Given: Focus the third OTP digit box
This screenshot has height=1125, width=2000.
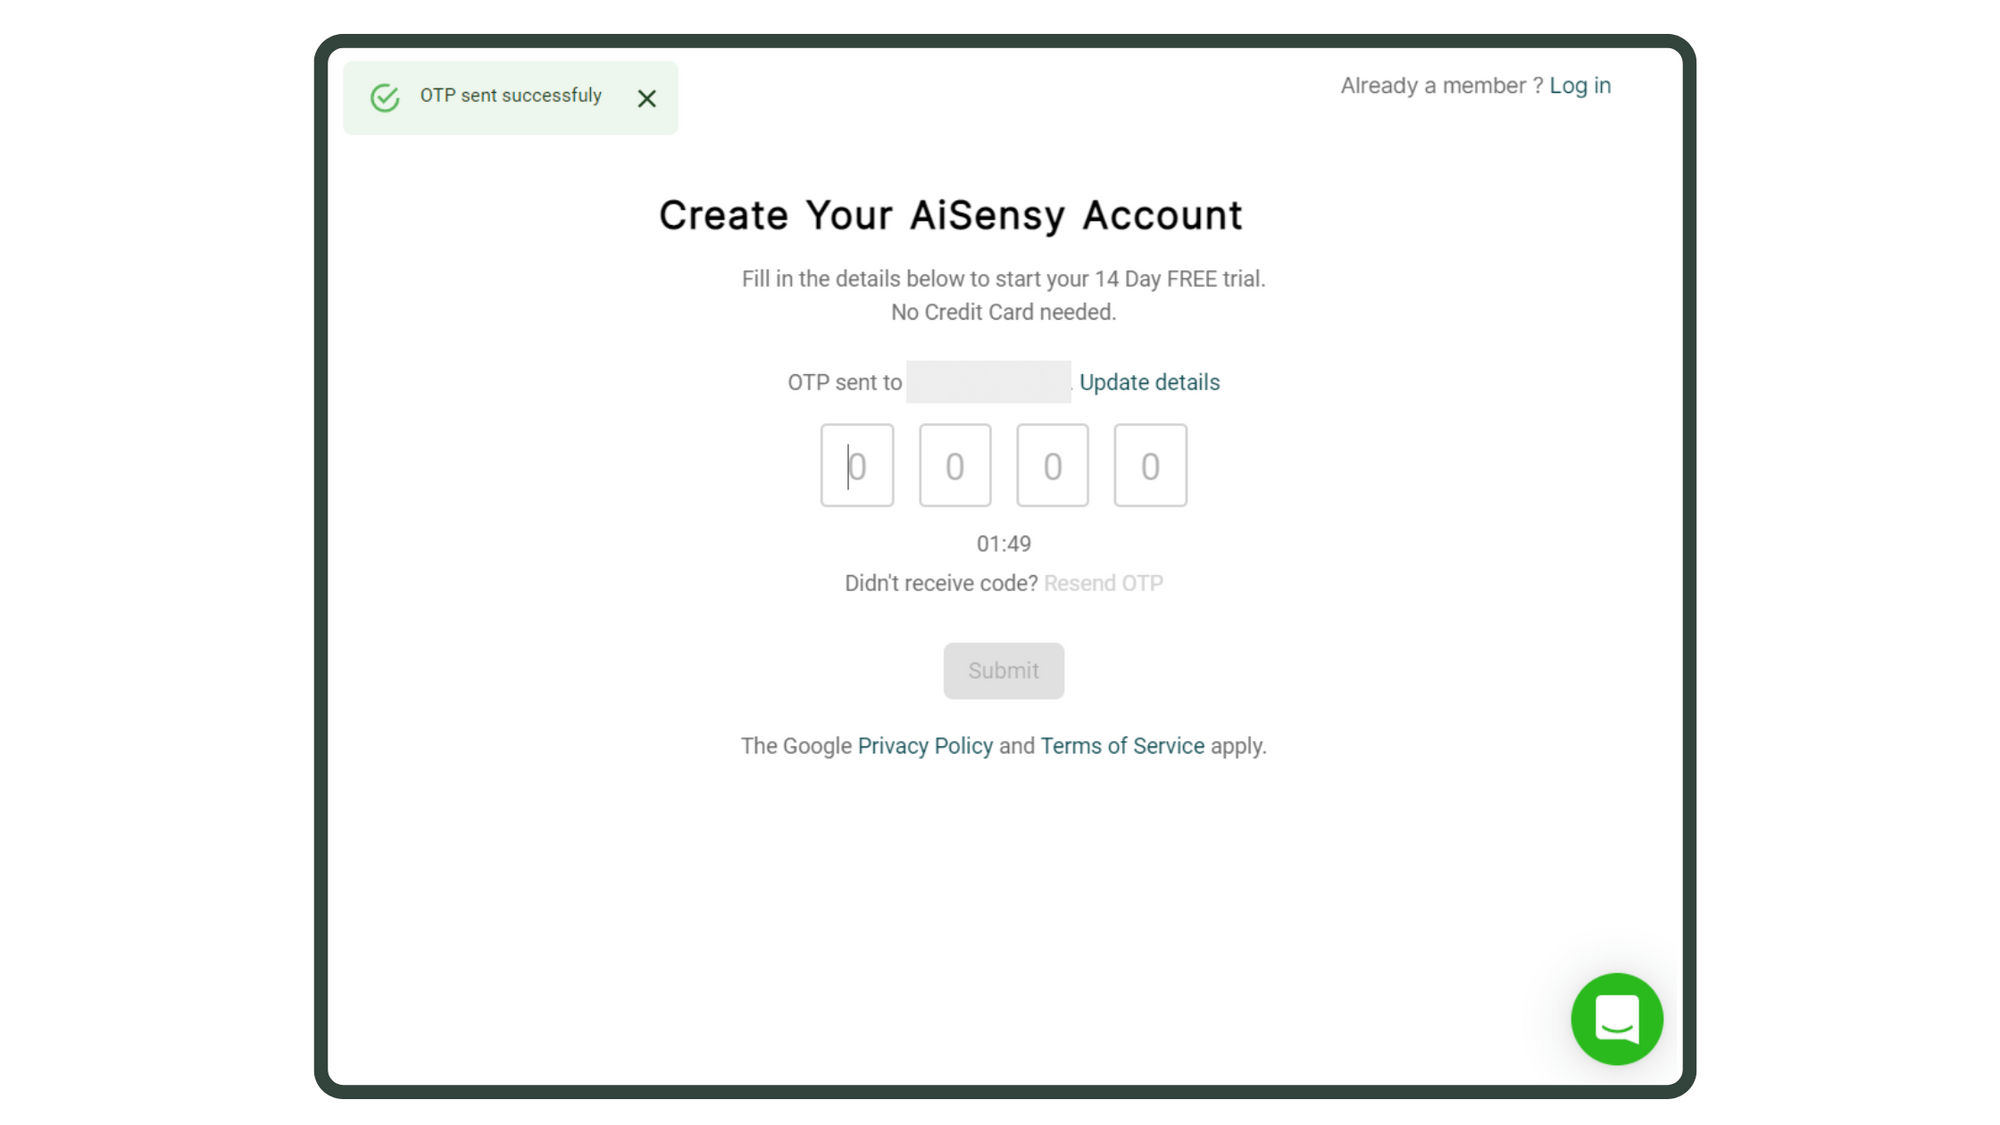Looking at the screenshot, I should tap(1052, 465).
